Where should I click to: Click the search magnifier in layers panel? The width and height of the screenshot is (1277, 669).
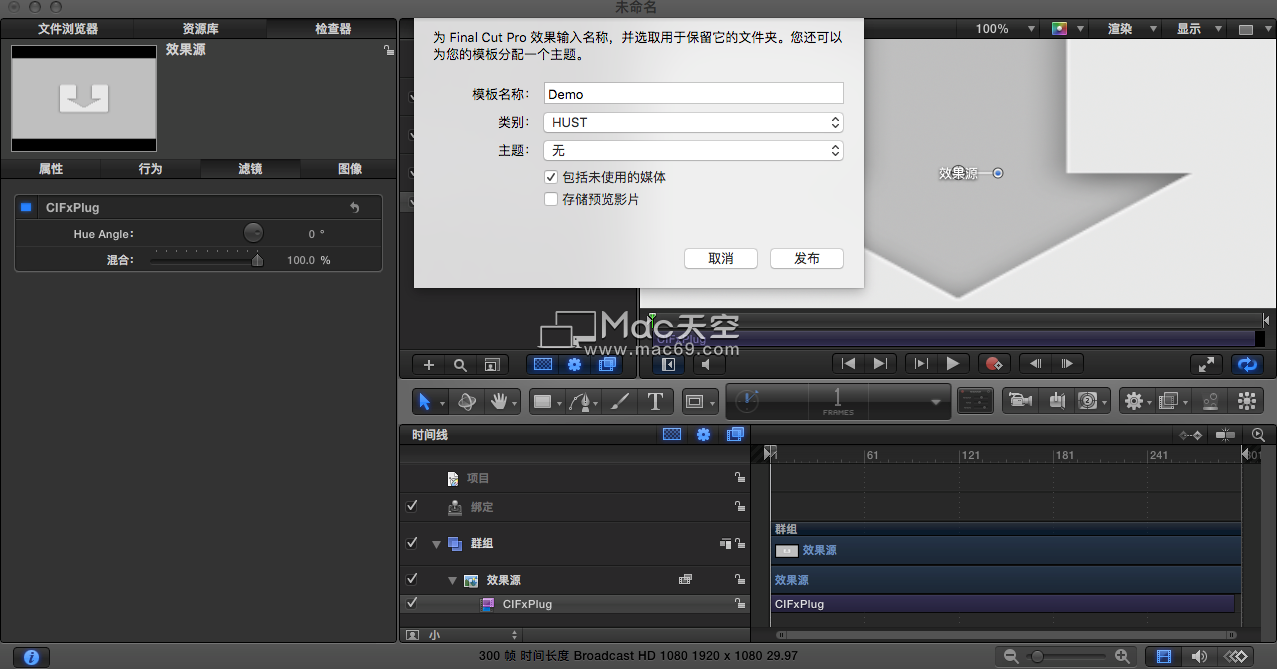[460, 365]
